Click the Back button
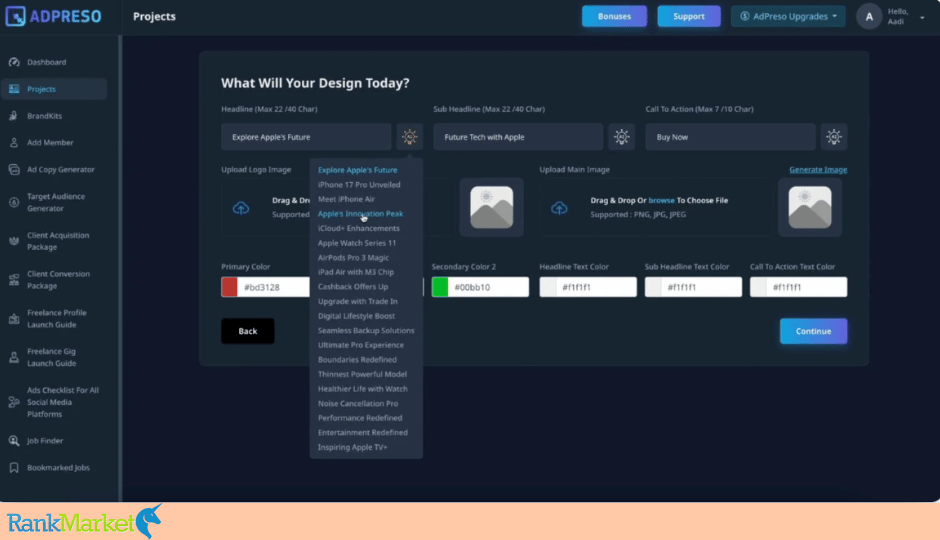The width and height of the screenshot is (940, 540). coord(248,331)
